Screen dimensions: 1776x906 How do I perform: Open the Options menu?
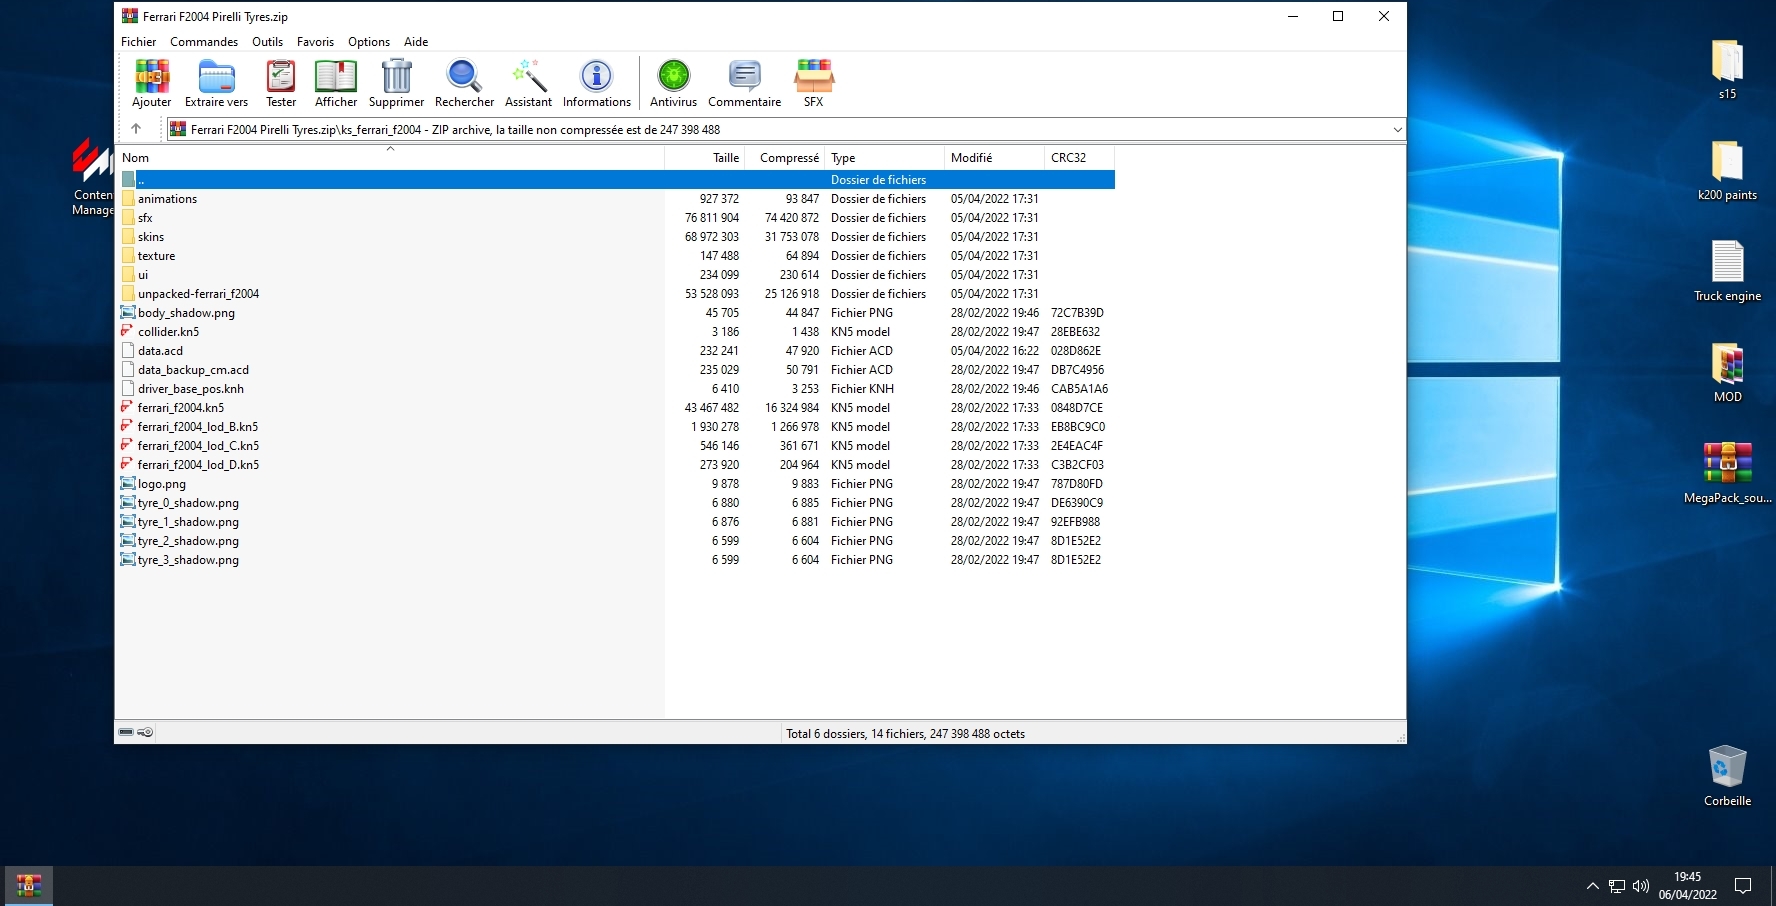369,42
